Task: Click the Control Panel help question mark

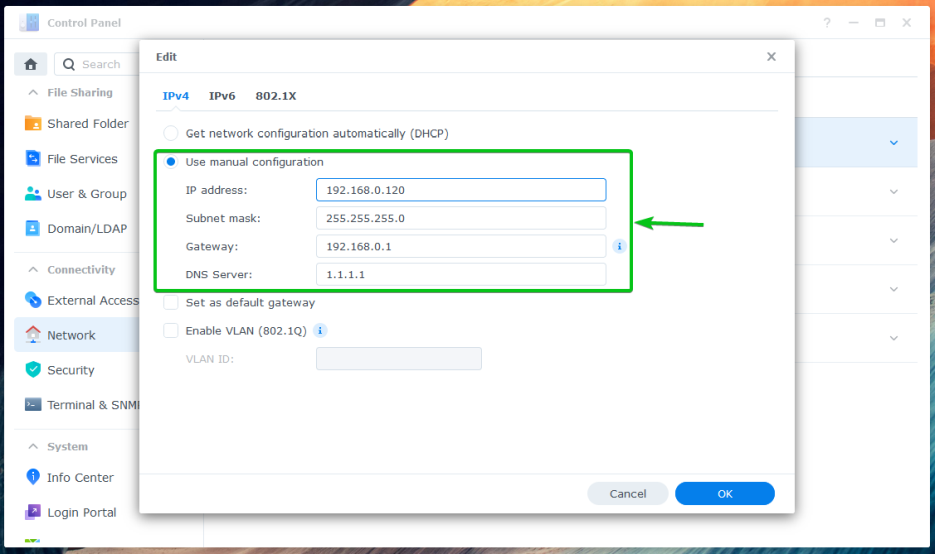Action: 827,23
